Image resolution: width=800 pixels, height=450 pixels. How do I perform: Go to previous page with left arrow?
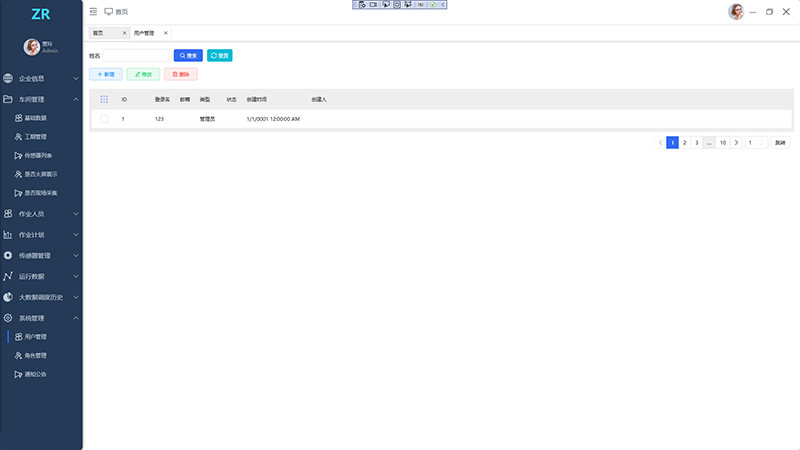(660, 143)
